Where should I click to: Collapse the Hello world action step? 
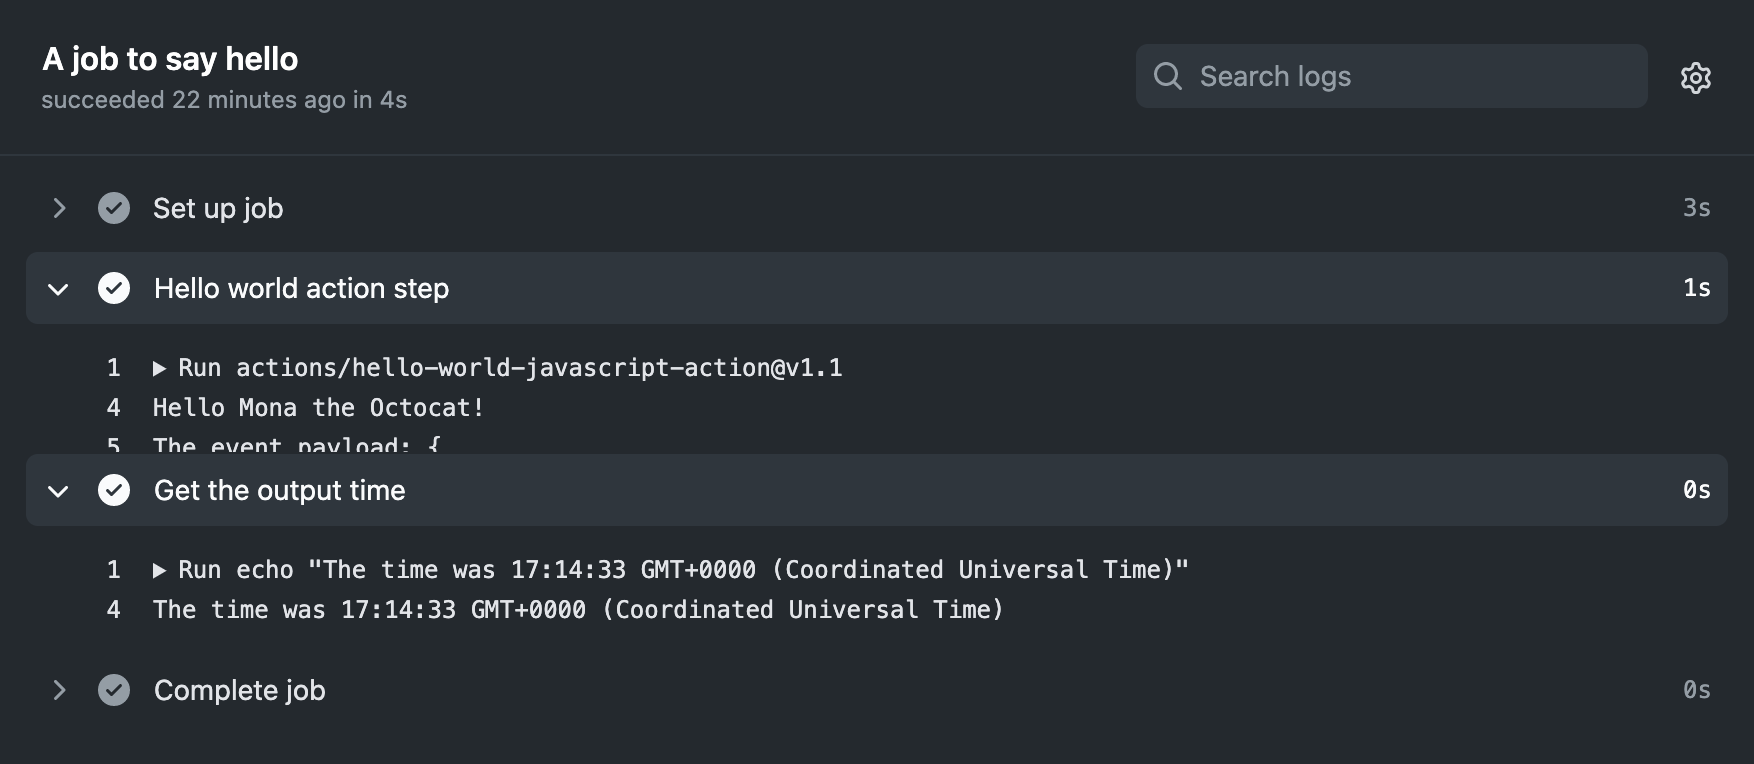pyautogui.click(x=59, y=289)
